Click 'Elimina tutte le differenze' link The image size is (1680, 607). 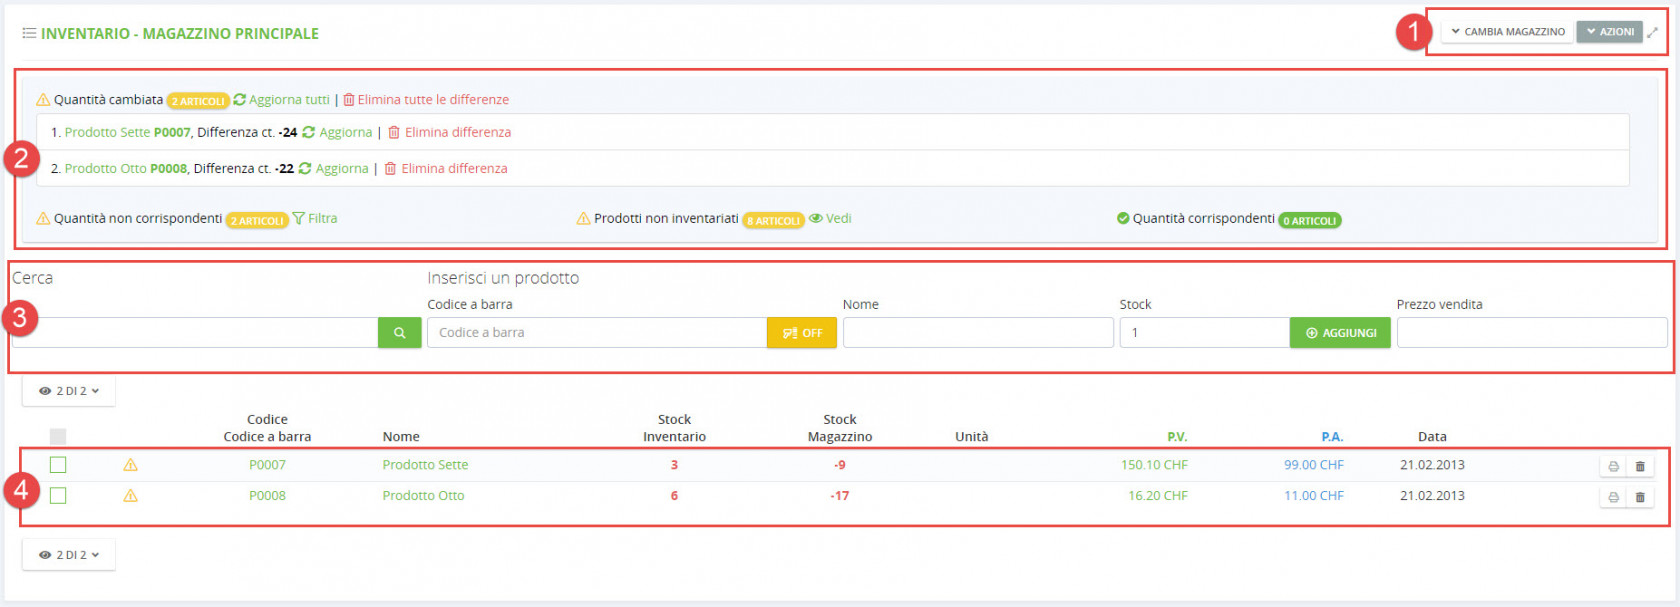(x=432, y=100)
